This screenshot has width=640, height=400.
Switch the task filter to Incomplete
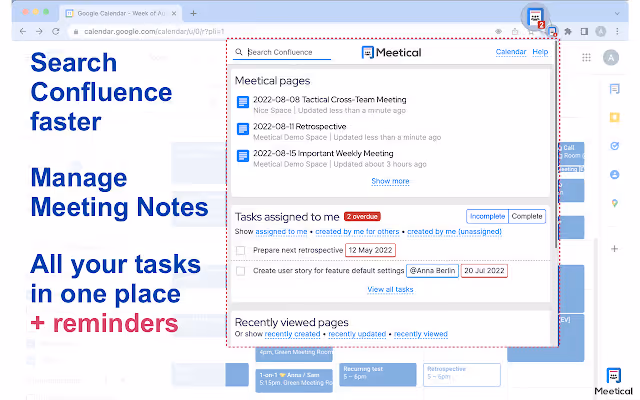[x=487, y=216]
